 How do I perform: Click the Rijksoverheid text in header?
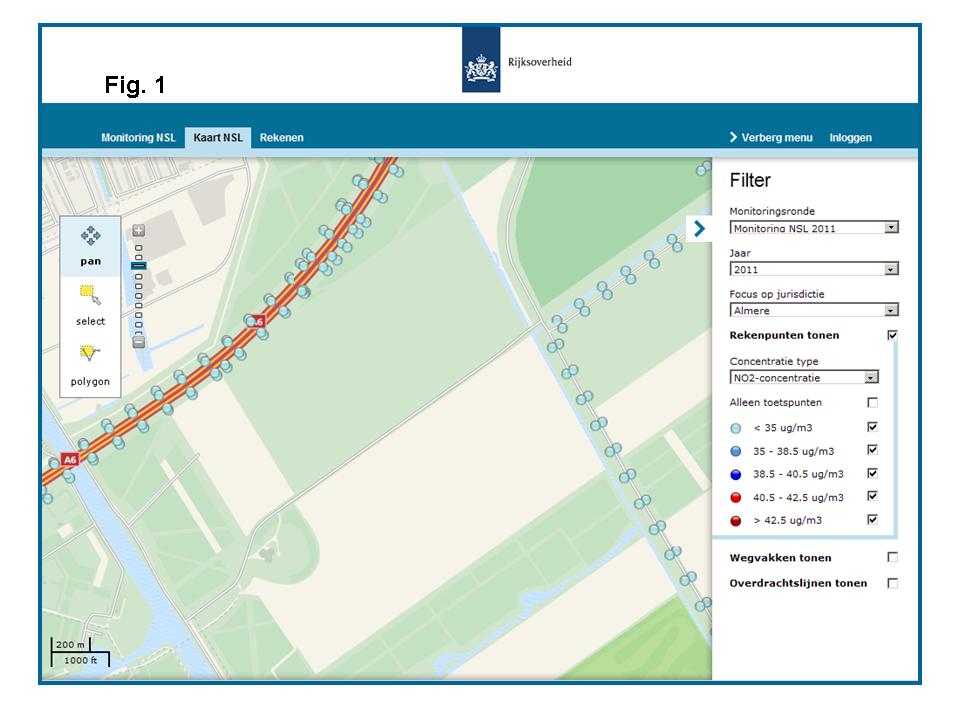click(x=539, y=62)
